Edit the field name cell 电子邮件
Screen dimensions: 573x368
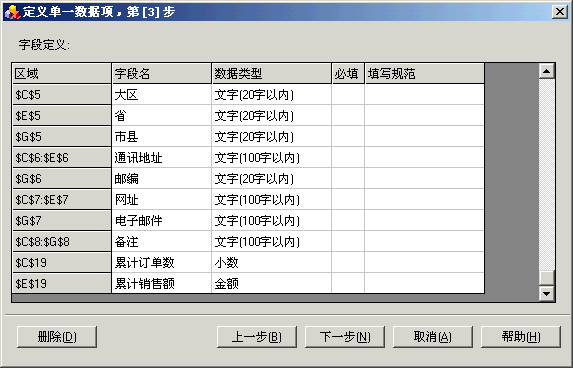(x=162, y=220)
